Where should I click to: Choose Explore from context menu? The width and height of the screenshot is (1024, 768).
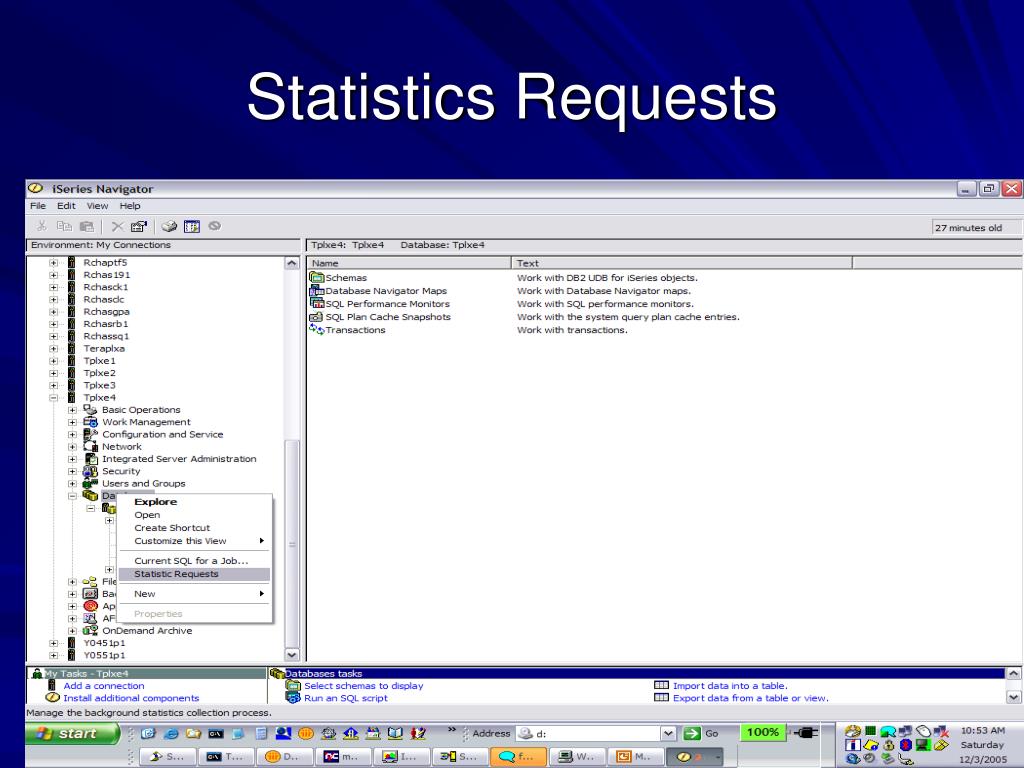point(193,502)
